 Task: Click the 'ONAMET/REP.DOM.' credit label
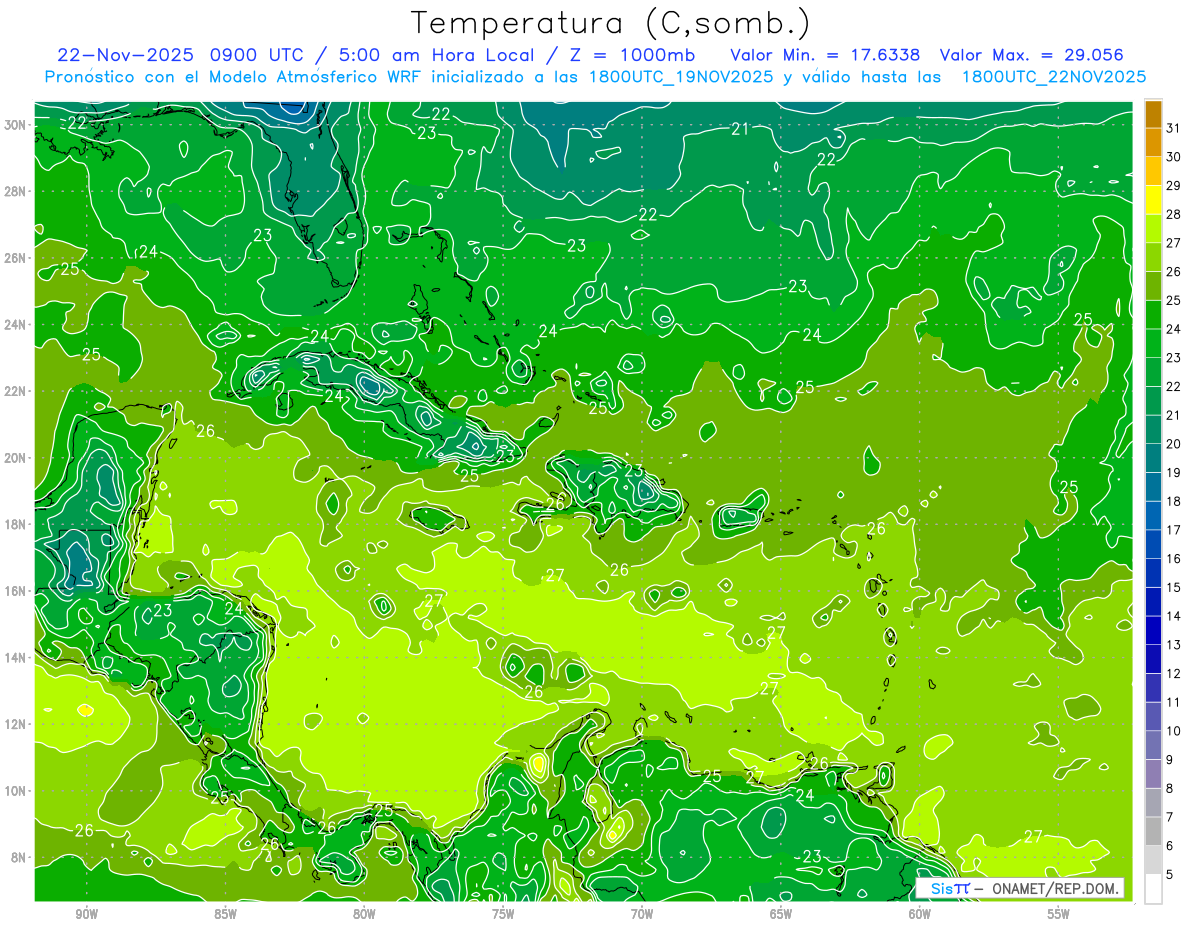pos(1054,889)
